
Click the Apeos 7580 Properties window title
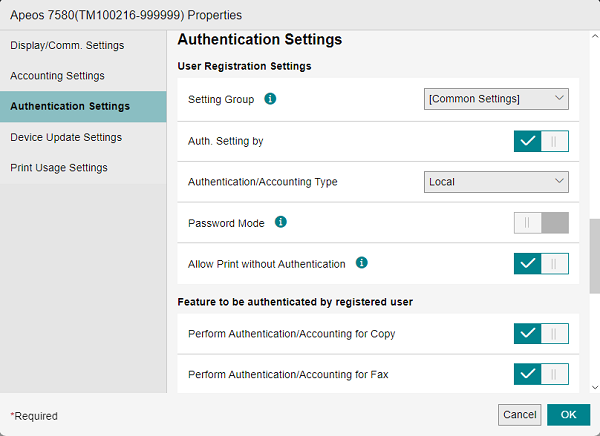126,15
